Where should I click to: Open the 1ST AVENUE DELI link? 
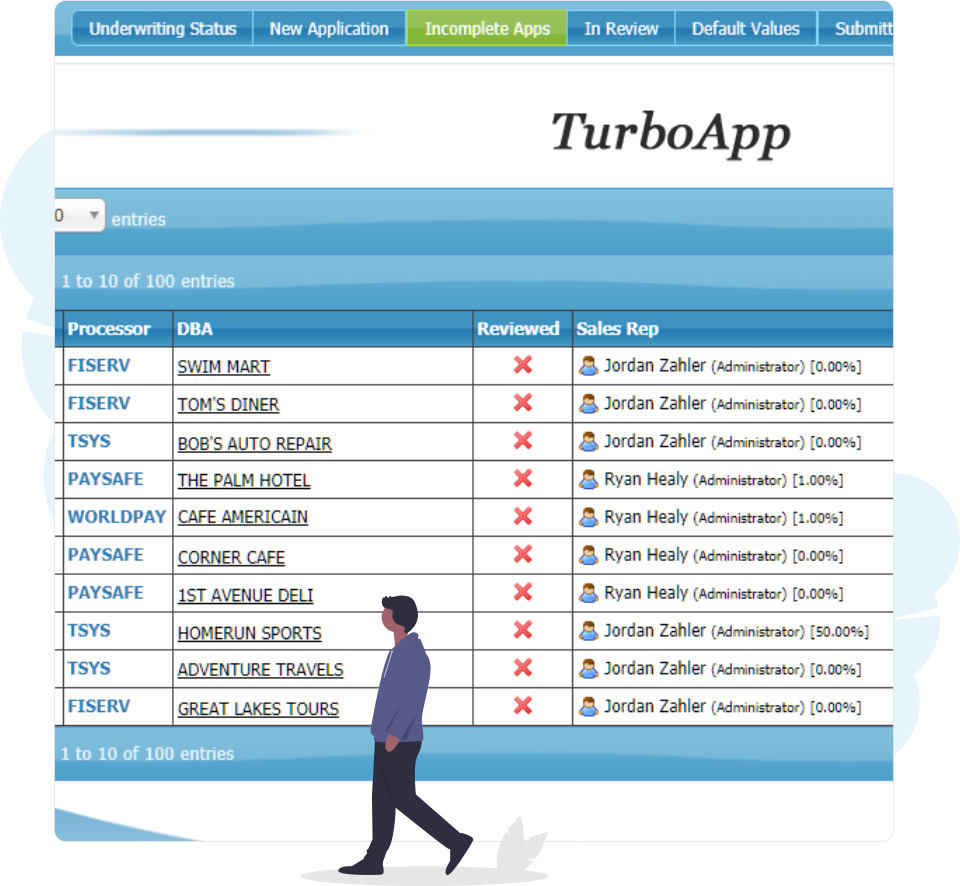(246, 595)
